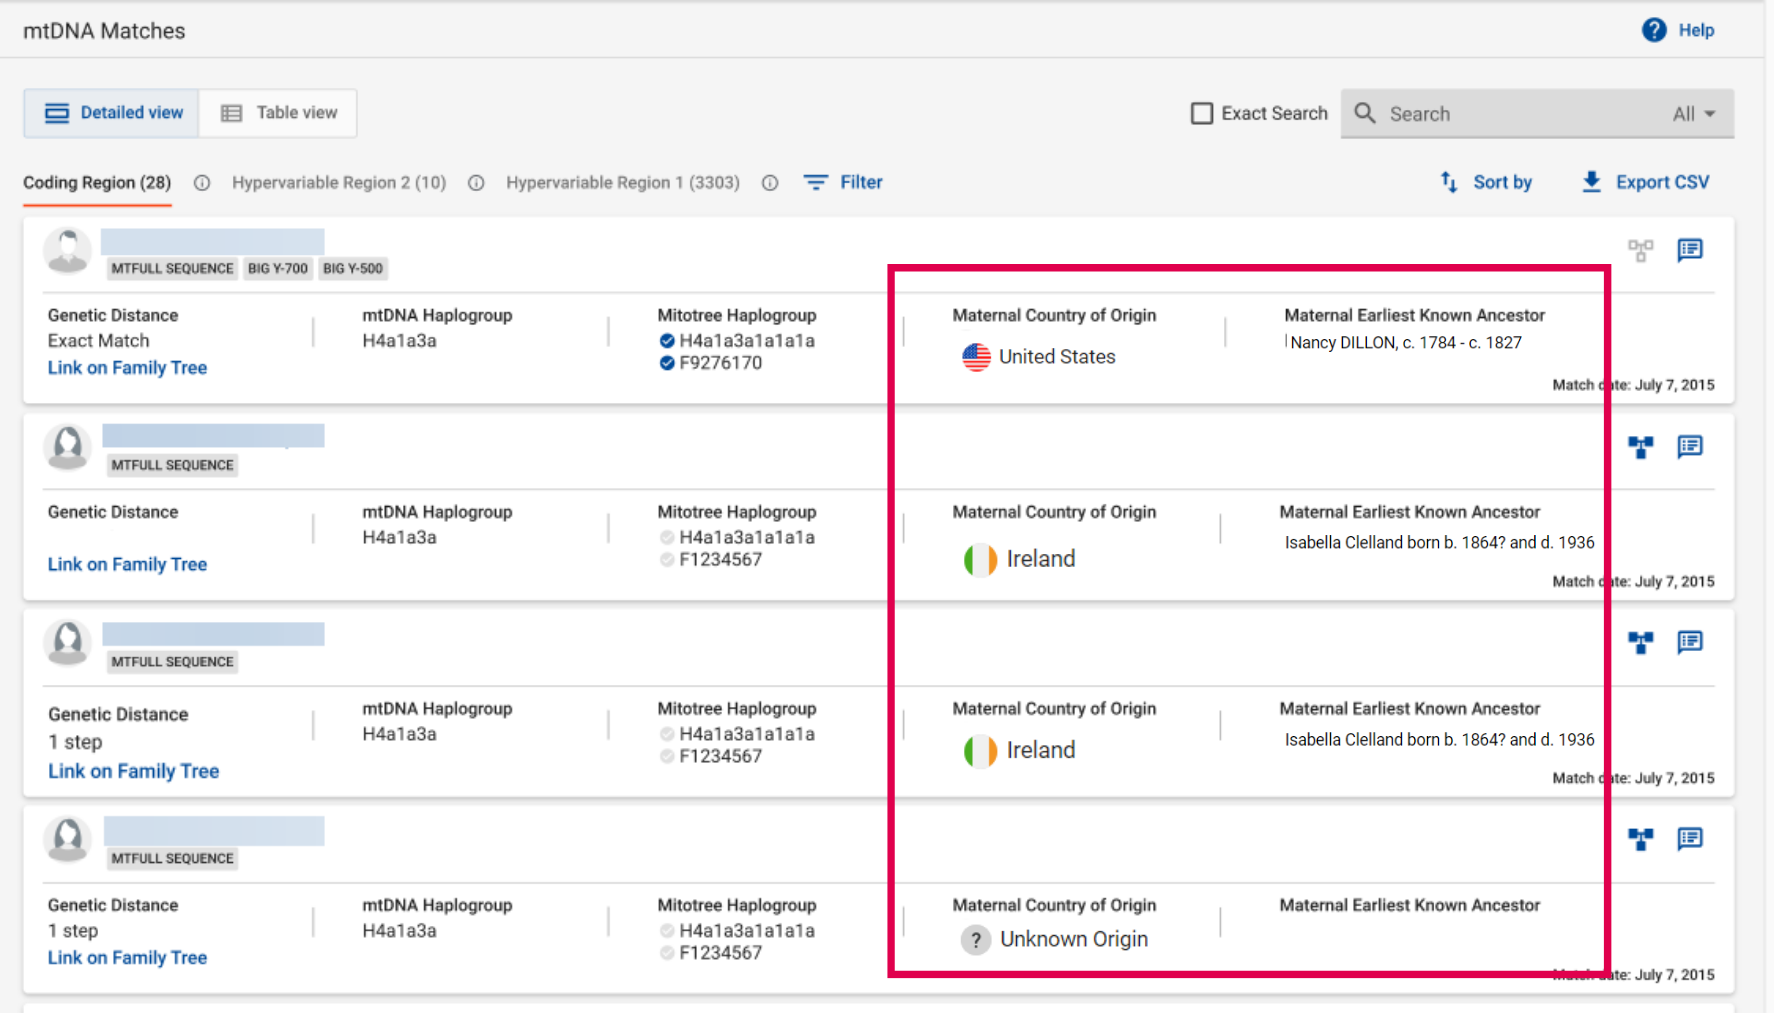
Task: Switch to Detailed view
Action: (113, 113)
